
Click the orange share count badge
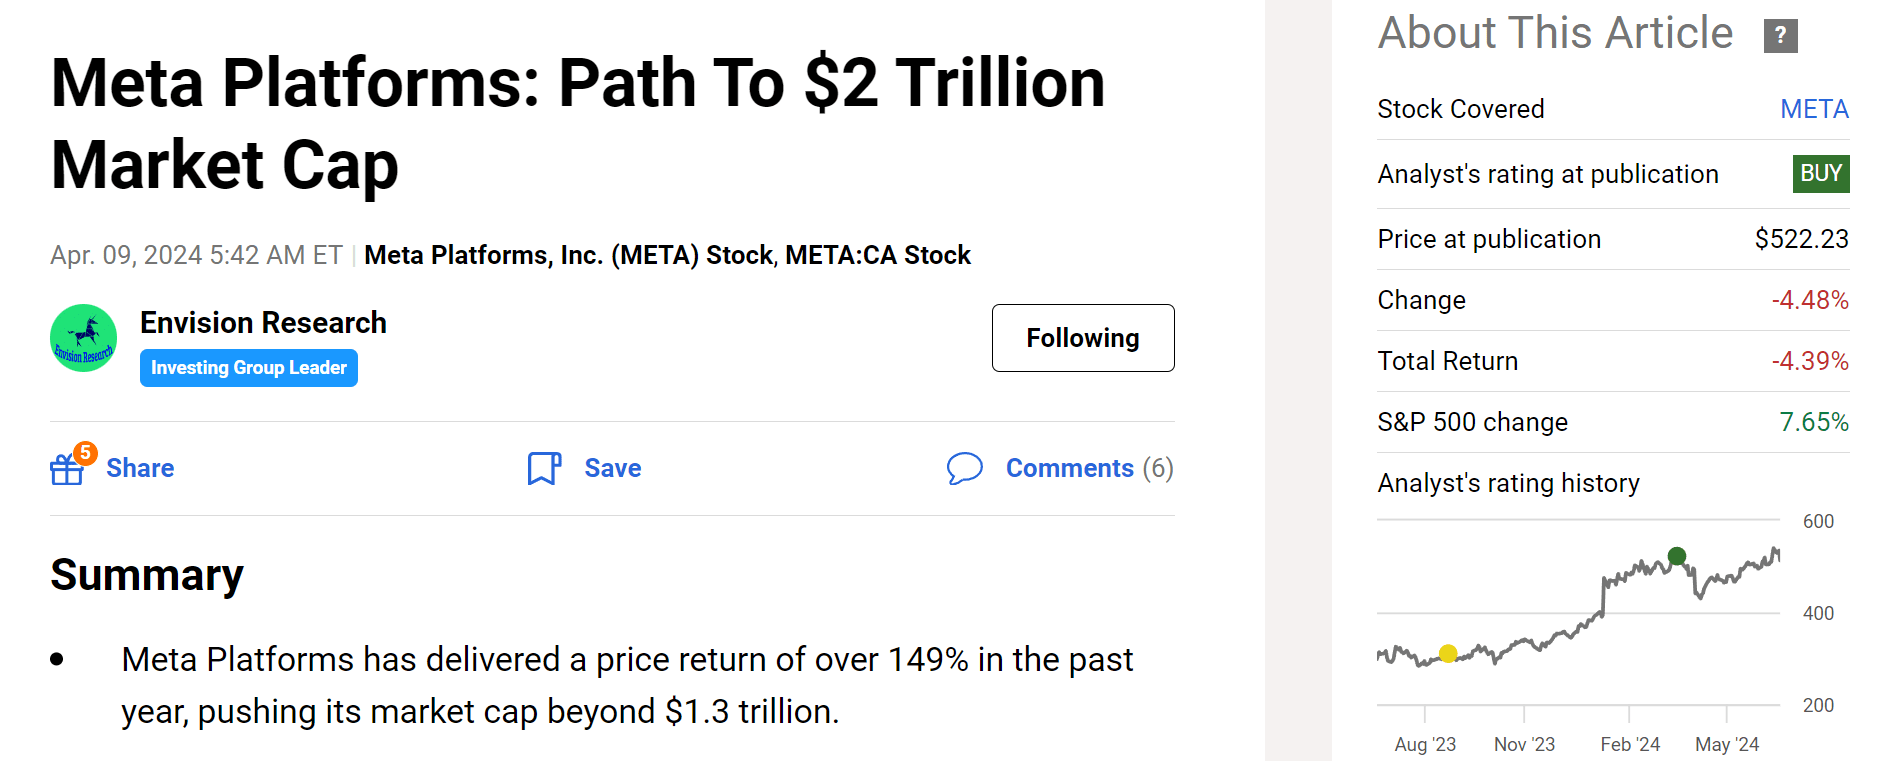pyautogui.click(x=86, y=453)
